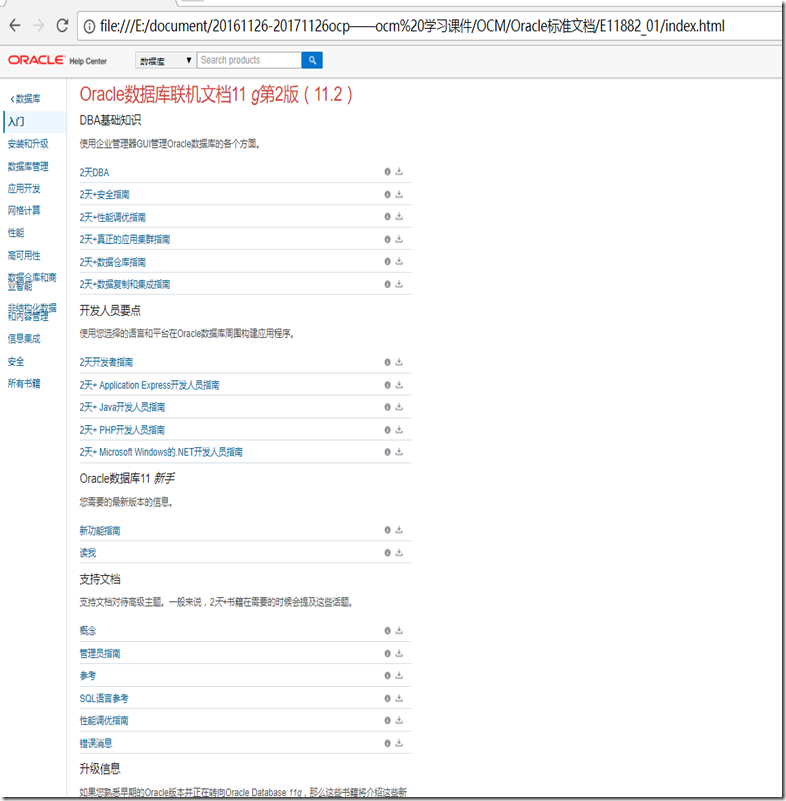
Task: Click info icon in 性能调优指南 row under 支持文档
Action: (x=387, y=721)
